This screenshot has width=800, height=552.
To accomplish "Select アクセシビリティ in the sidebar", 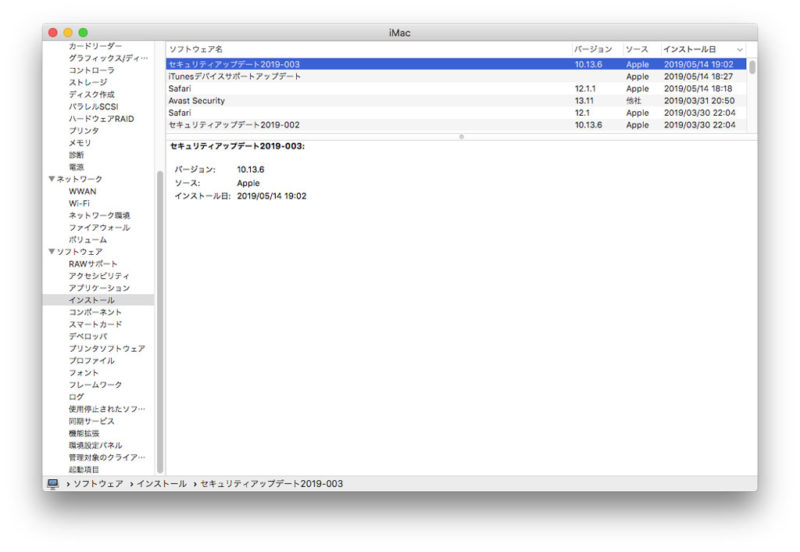I will 99,276.
